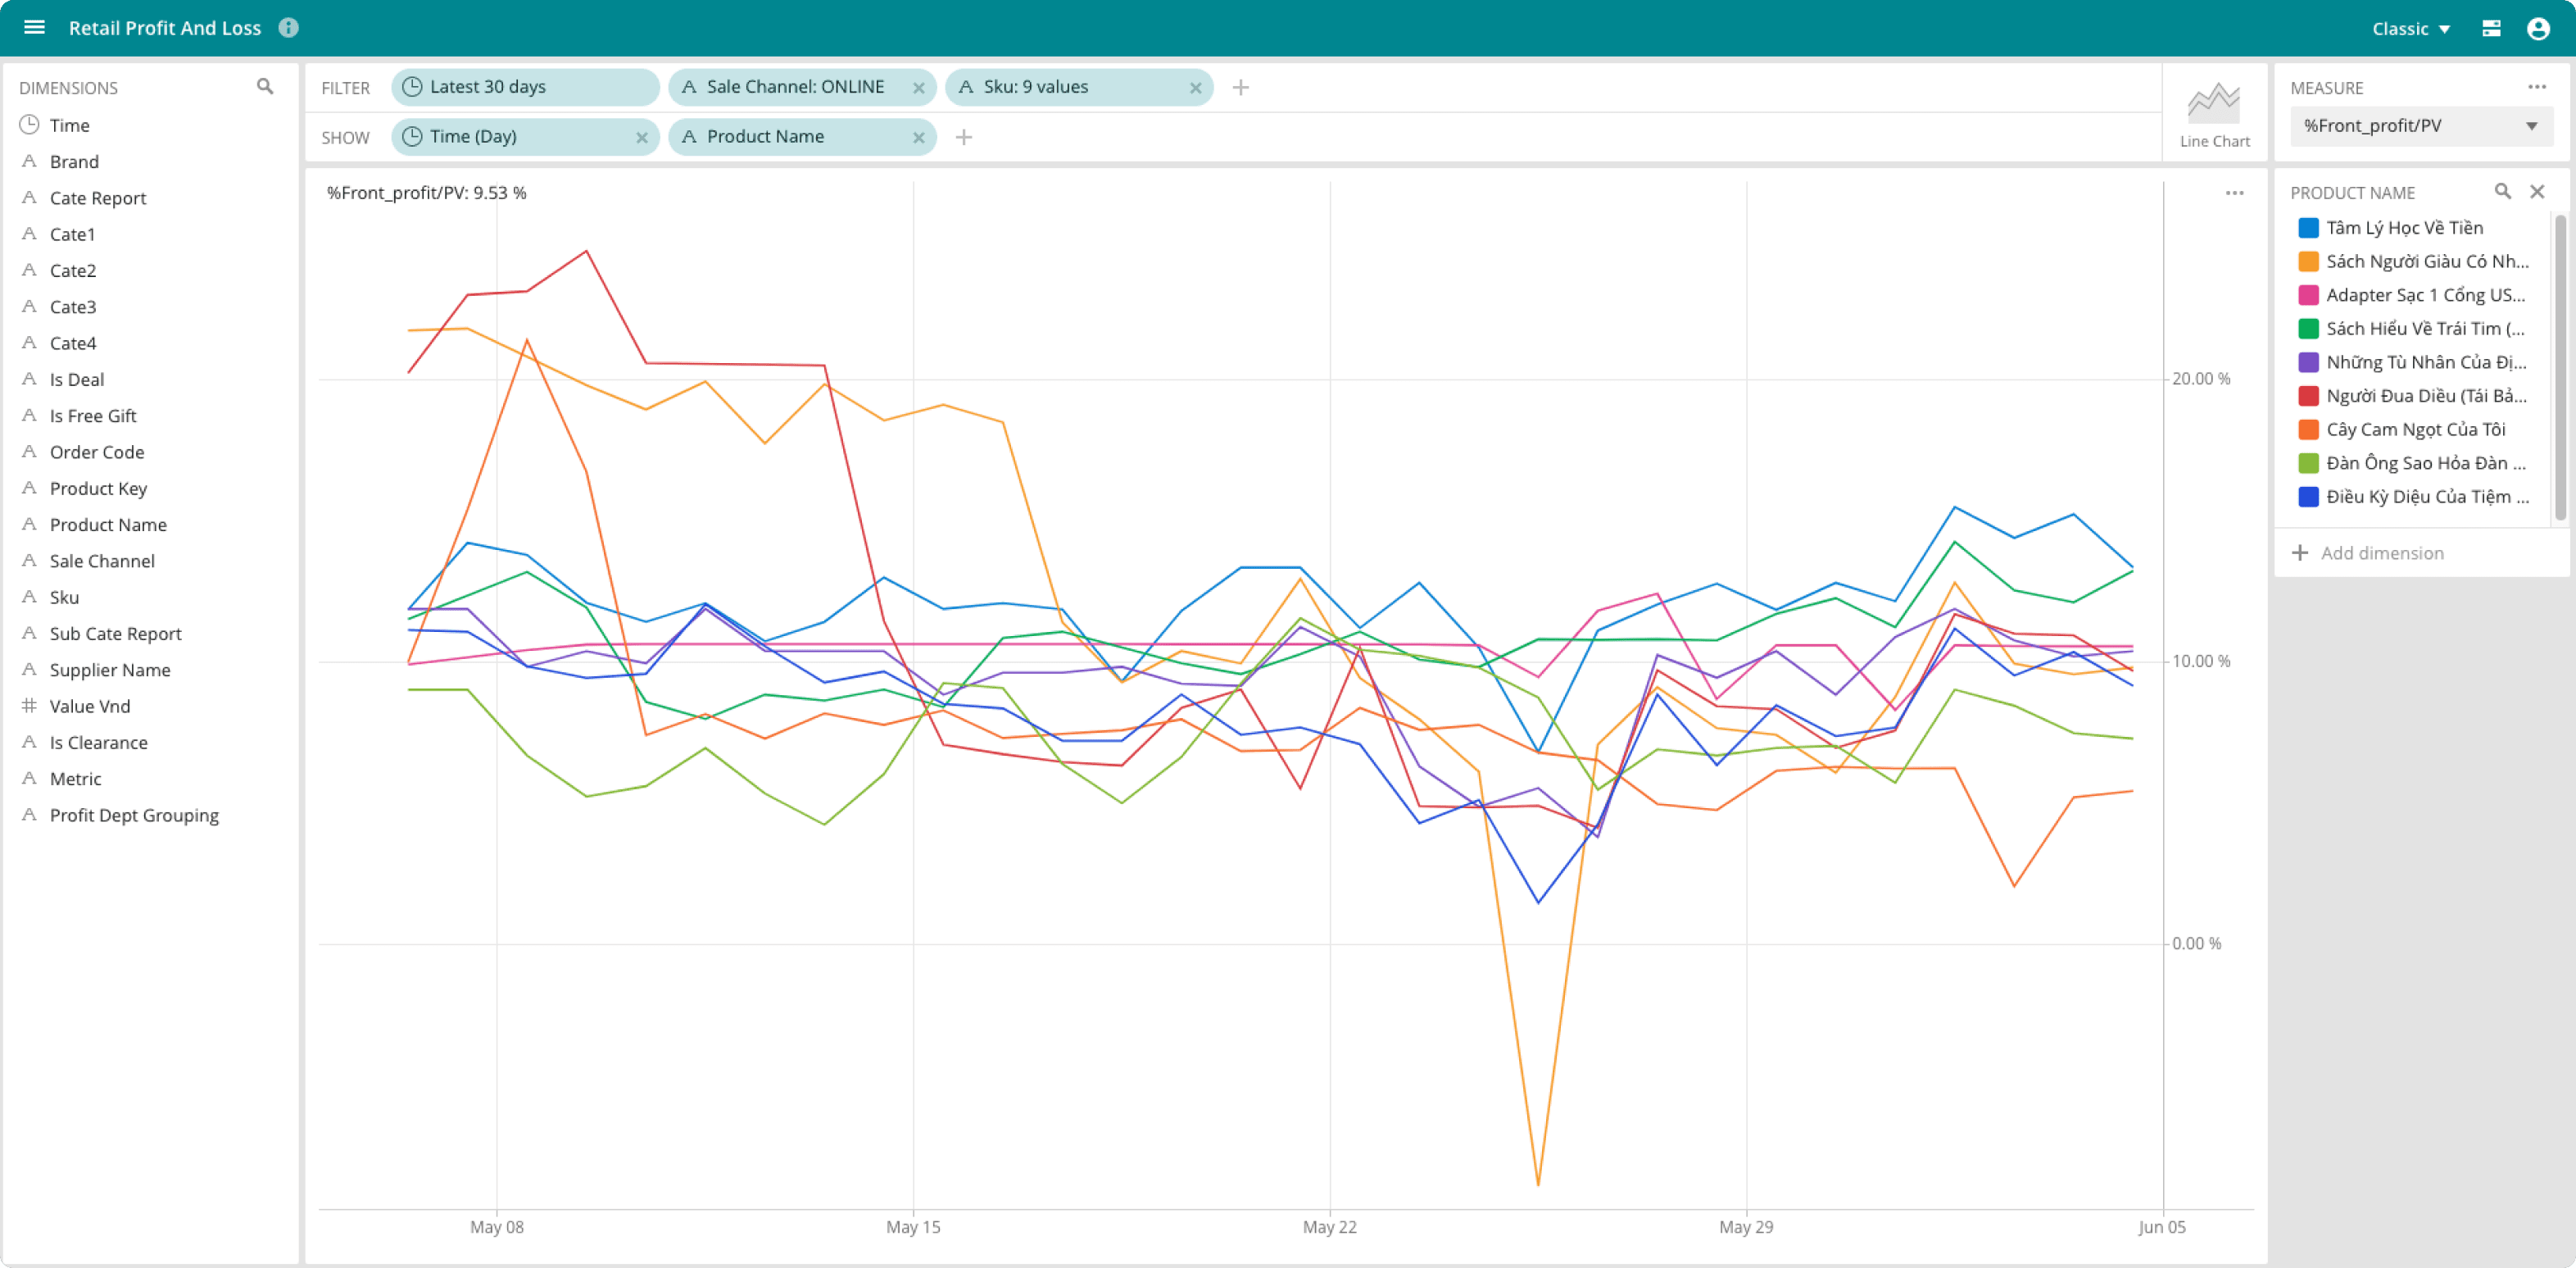Click the info icon beside Retail Profit And Loss
This screenshot has height=1268, width=2576.
coord(288,27)
